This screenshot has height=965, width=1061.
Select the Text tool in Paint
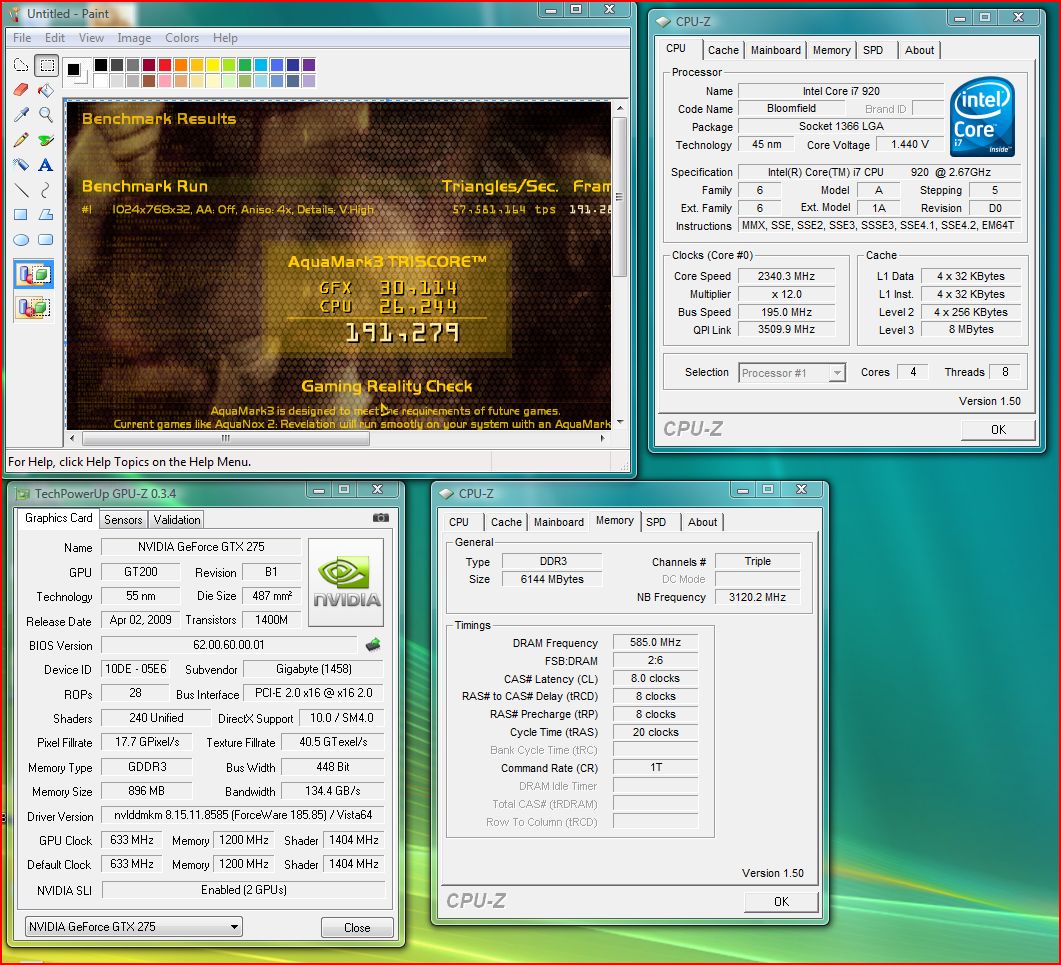pos(46,164)
